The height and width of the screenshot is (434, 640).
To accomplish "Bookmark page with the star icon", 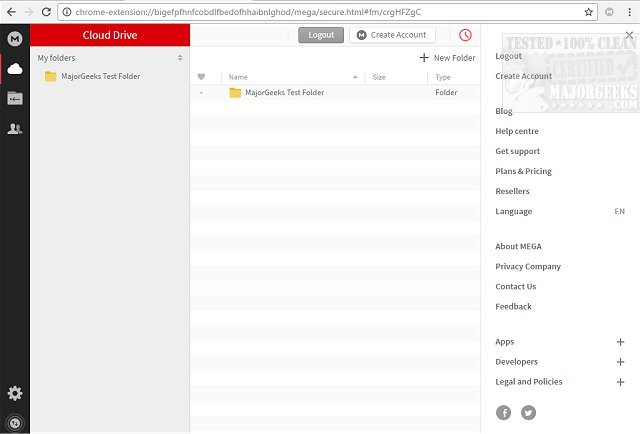I will tap(588, 11).
